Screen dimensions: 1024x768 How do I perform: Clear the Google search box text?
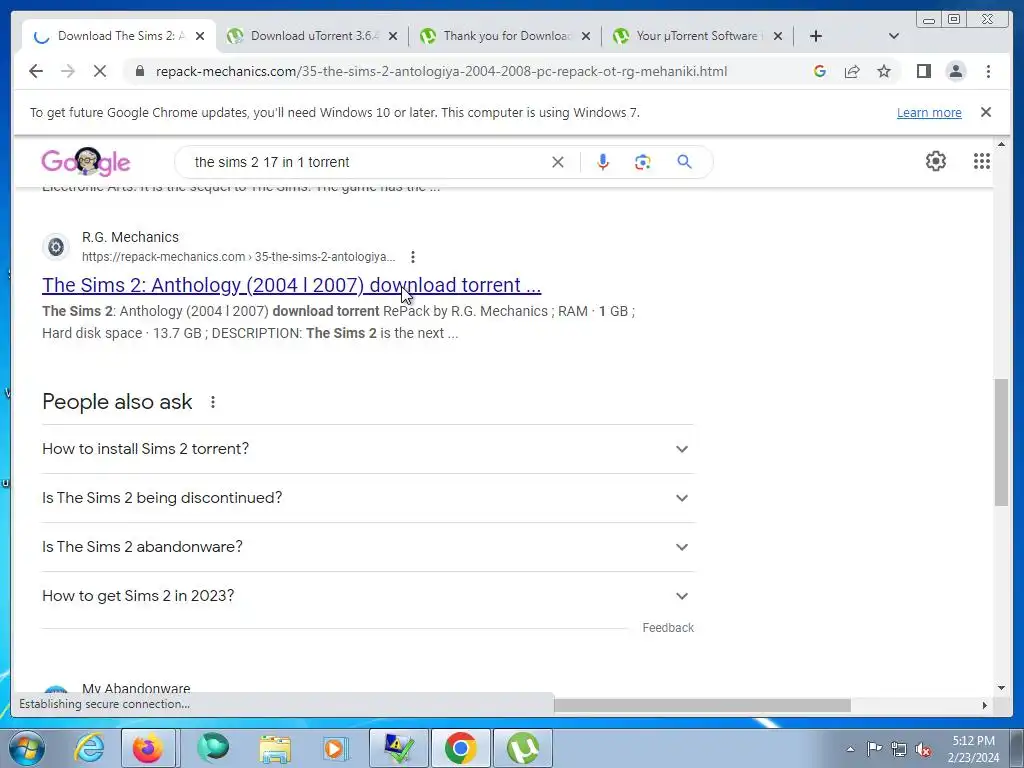pyautogui.click(x=558, y=162)
